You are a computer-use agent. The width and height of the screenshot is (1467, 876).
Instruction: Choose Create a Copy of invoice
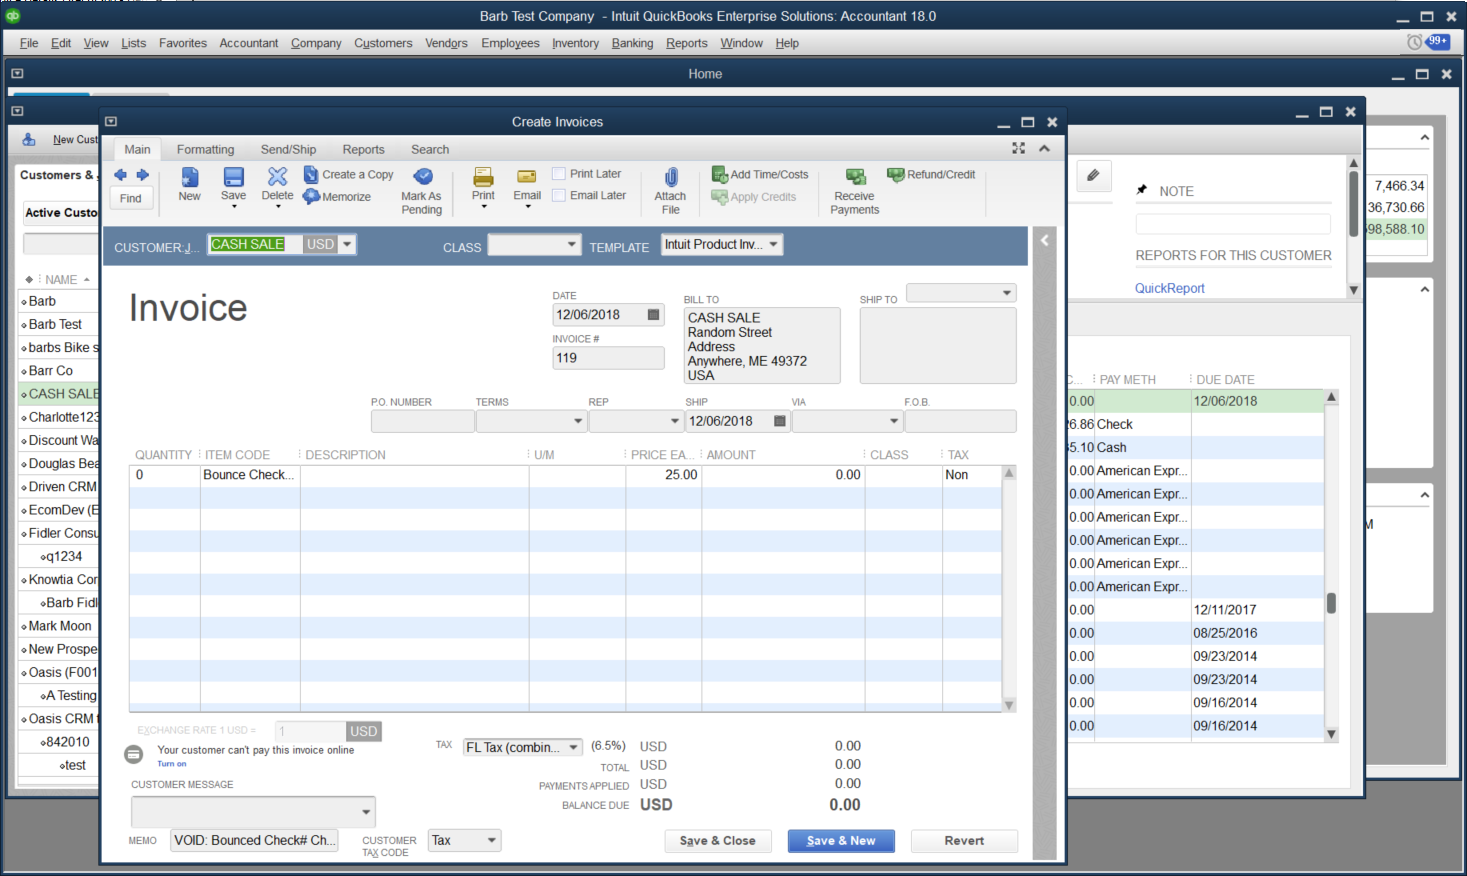click(348, 174)
